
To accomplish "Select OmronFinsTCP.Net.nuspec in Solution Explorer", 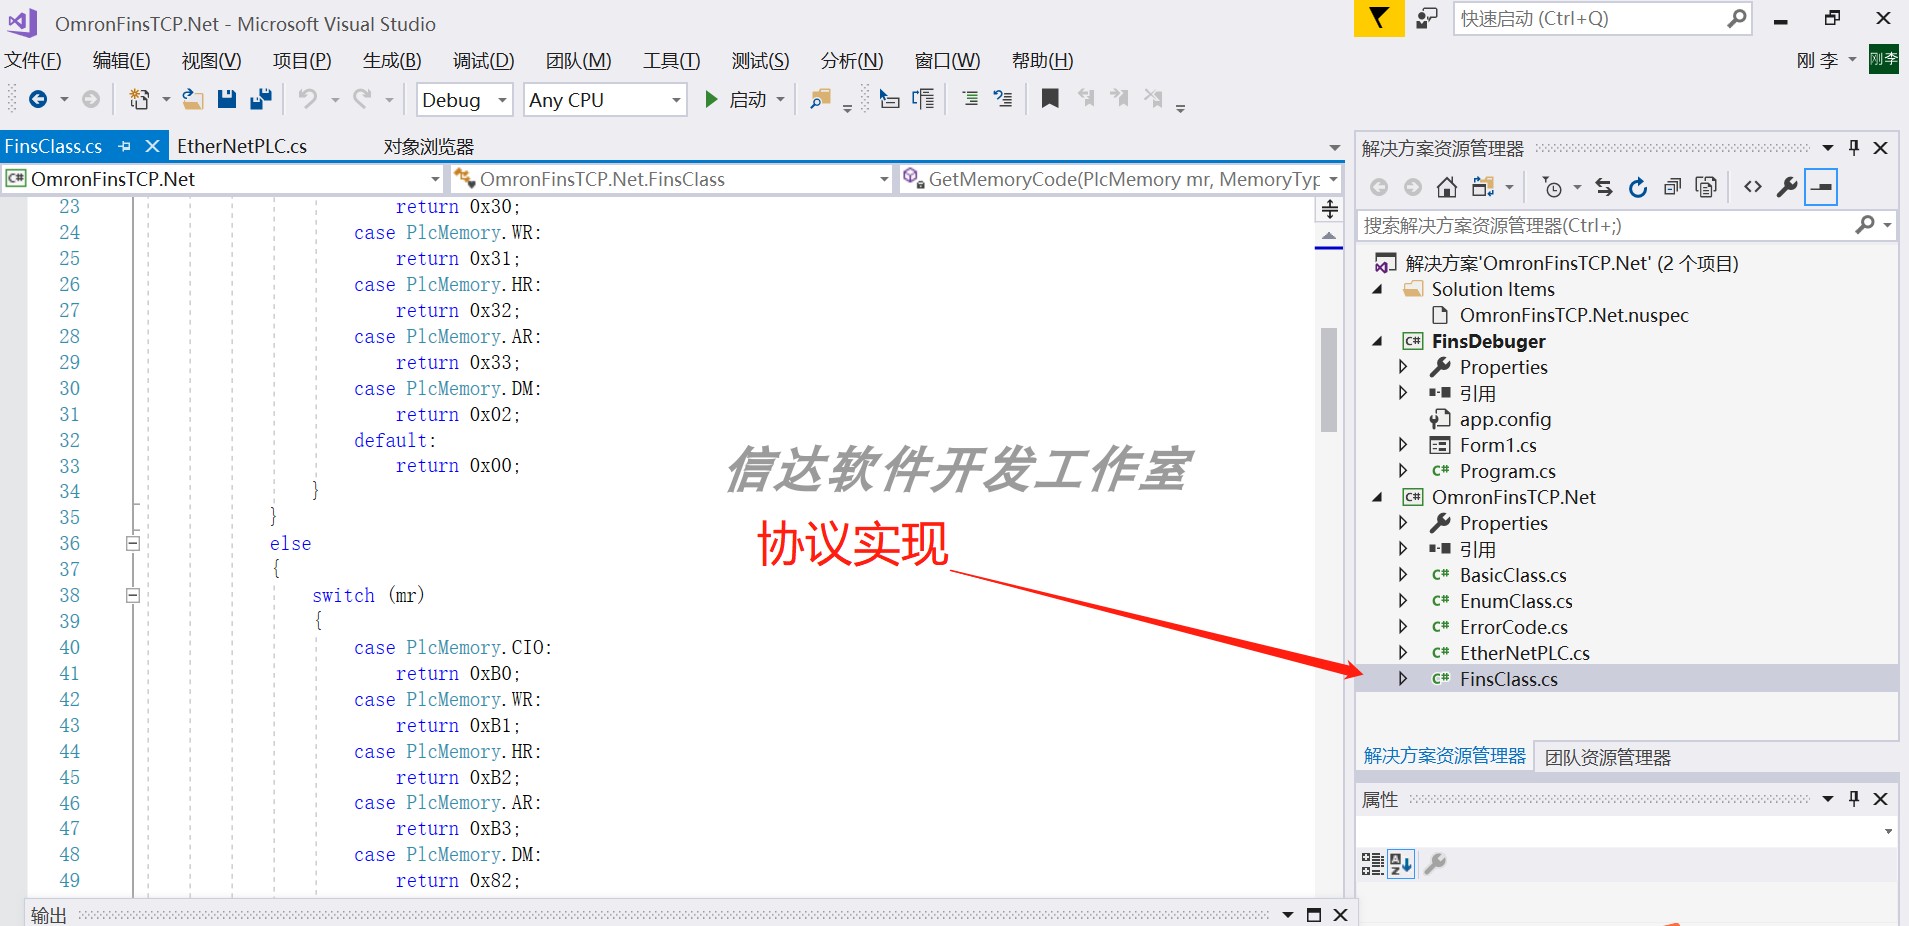I will (x=1574, y=315).
